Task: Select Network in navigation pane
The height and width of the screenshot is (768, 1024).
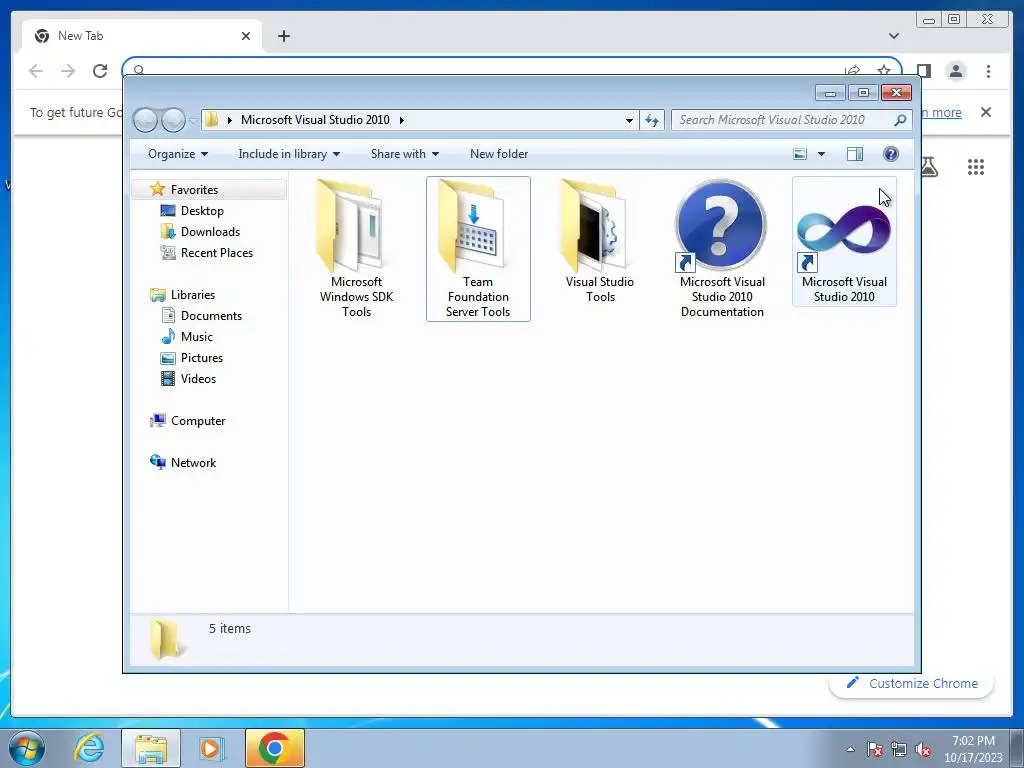Action: (193, 463)
